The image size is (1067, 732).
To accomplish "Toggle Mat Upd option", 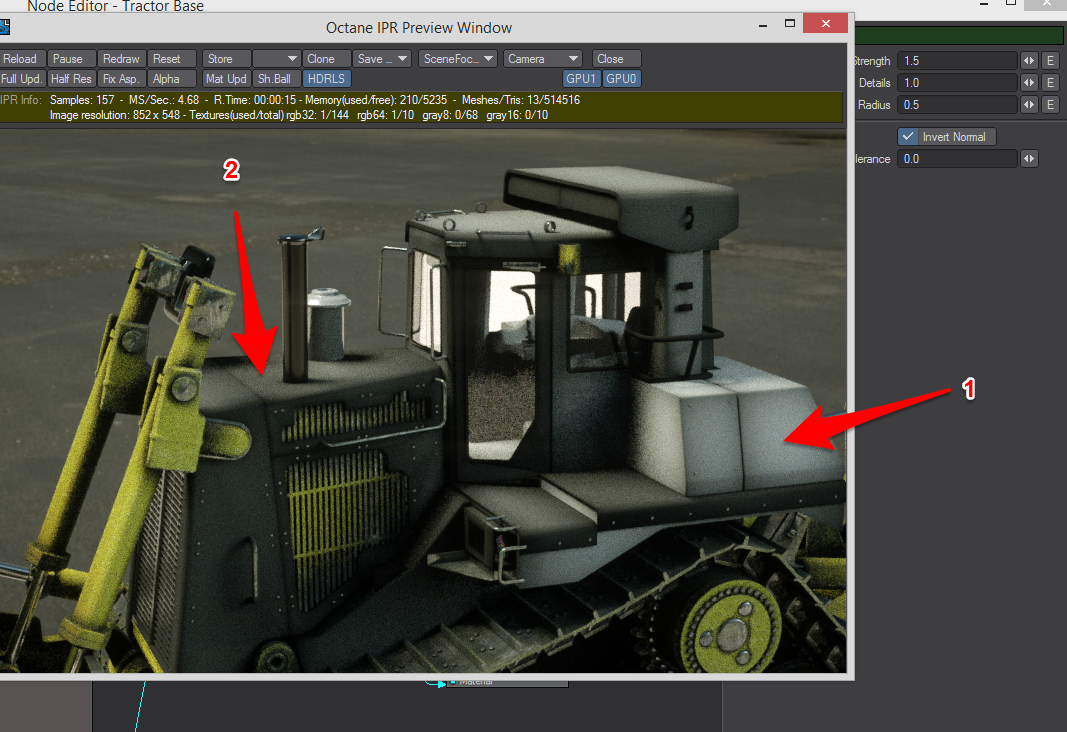I will pyautogui.click(x=226, y=79).
